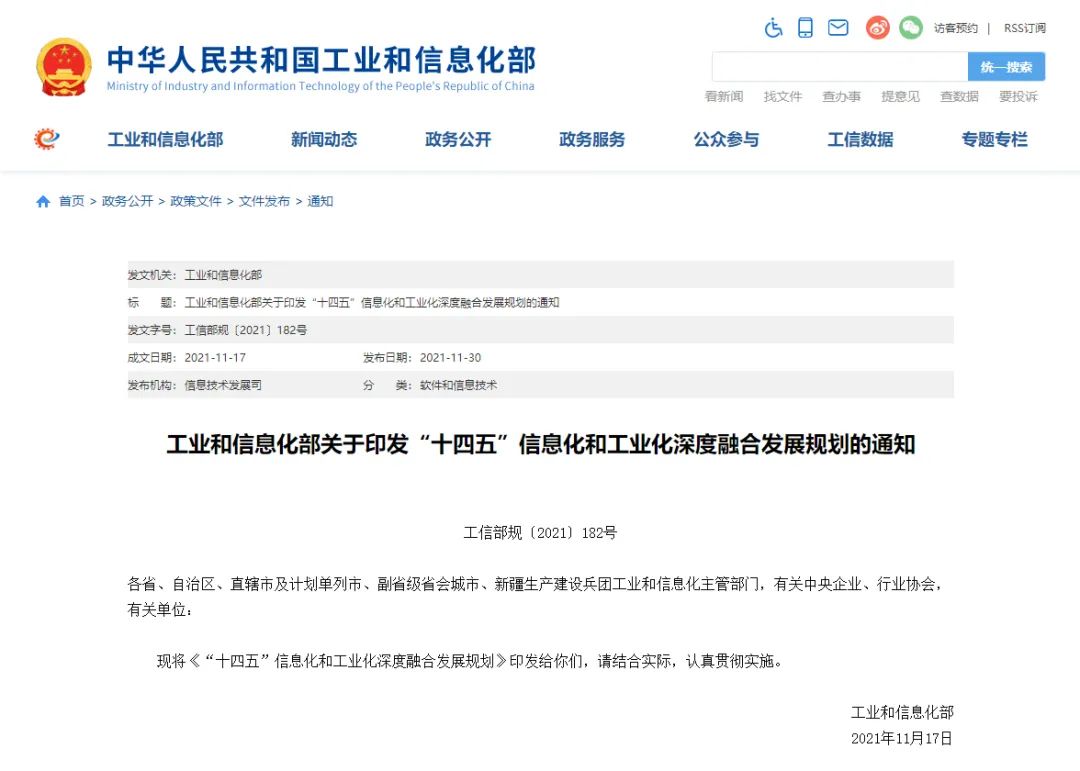
Task: Open the RSS订阅 link
Action: click(x=1025, y=28)
